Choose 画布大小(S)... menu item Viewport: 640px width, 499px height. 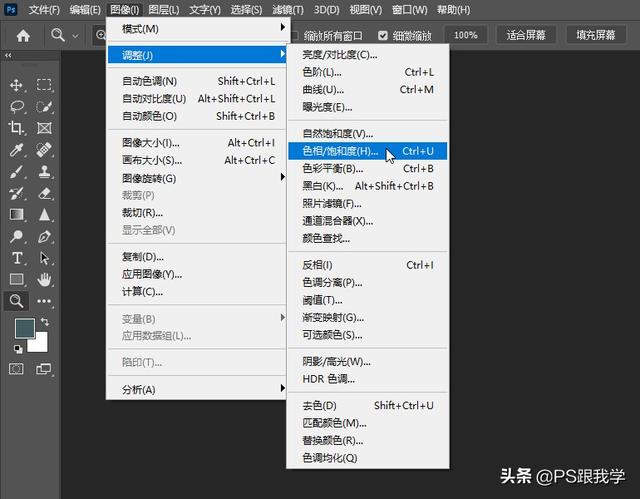(x=197, y=160)
